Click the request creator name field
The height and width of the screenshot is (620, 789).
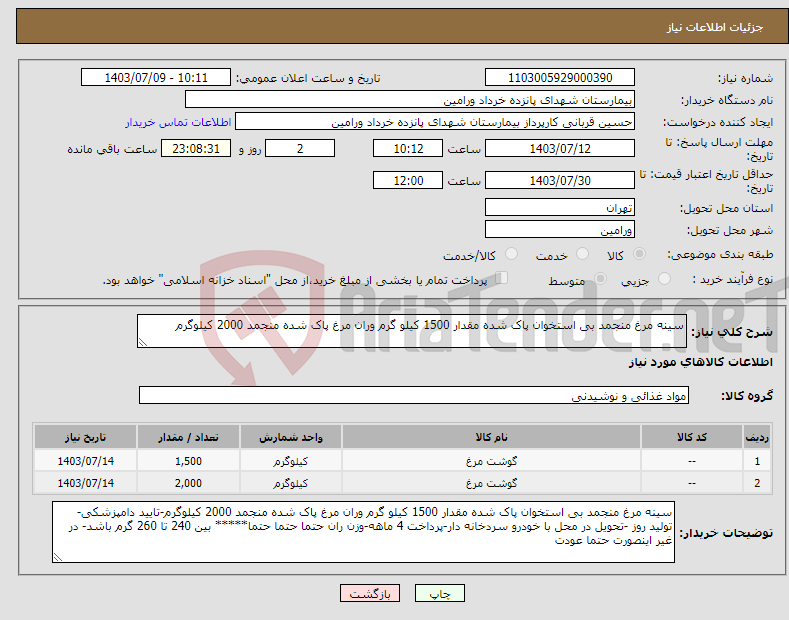click(435, 122)
